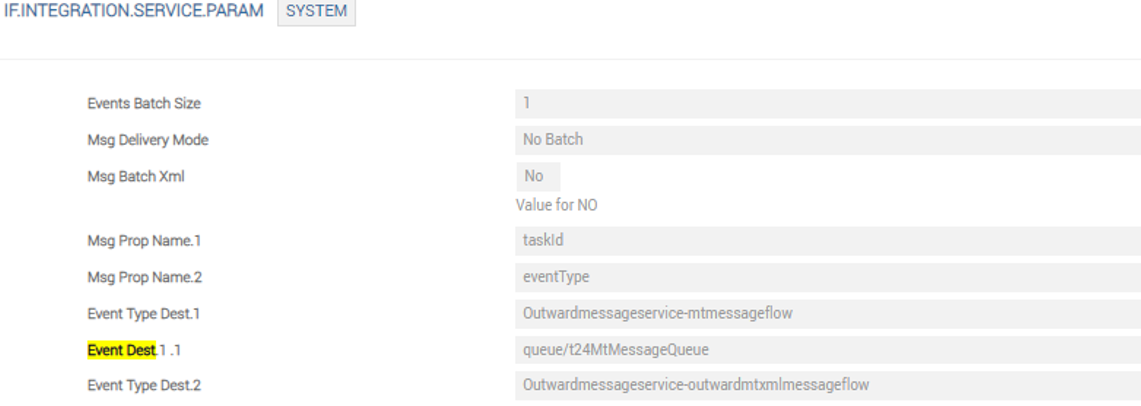The width and height of the screenshot is (1141, 406).
Task: Focus the Outwardmessageservice-mtmessageflow field
Action: point(827,312)
